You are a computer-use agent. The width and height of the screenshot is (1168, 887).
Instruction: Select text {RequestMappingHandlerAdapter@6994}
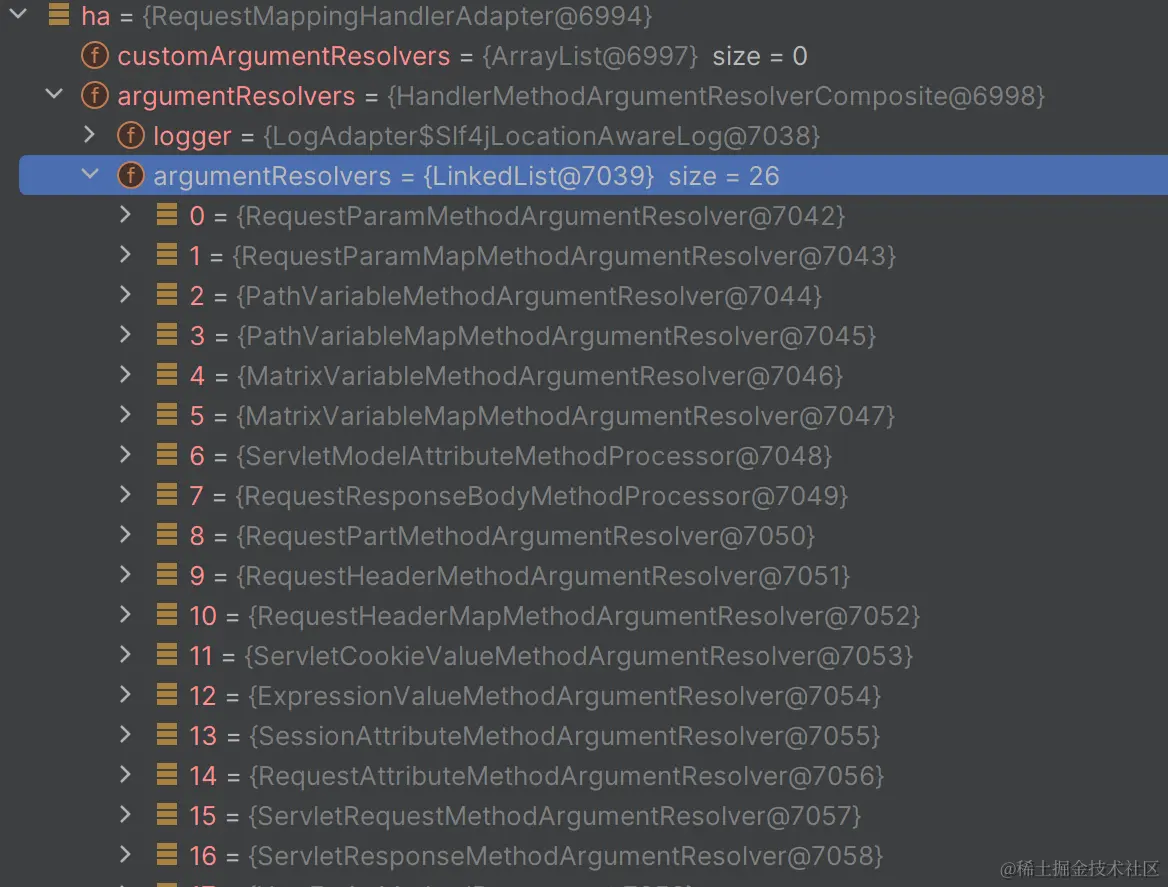[x=396, y=16]
